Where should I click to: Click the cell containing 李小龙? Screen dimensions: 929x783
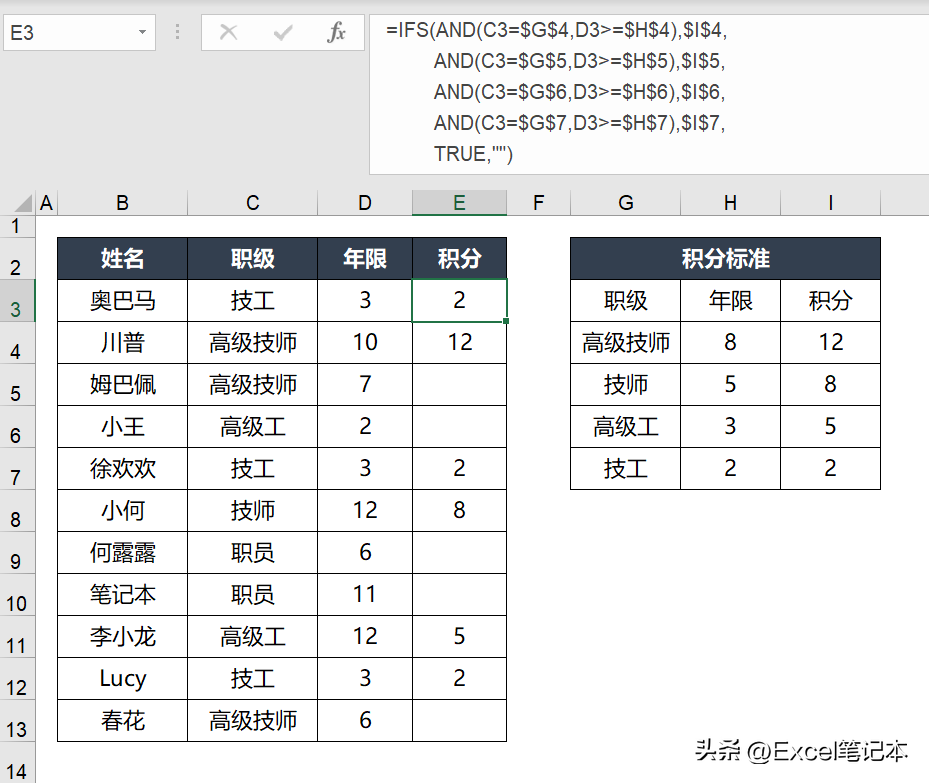122,637
